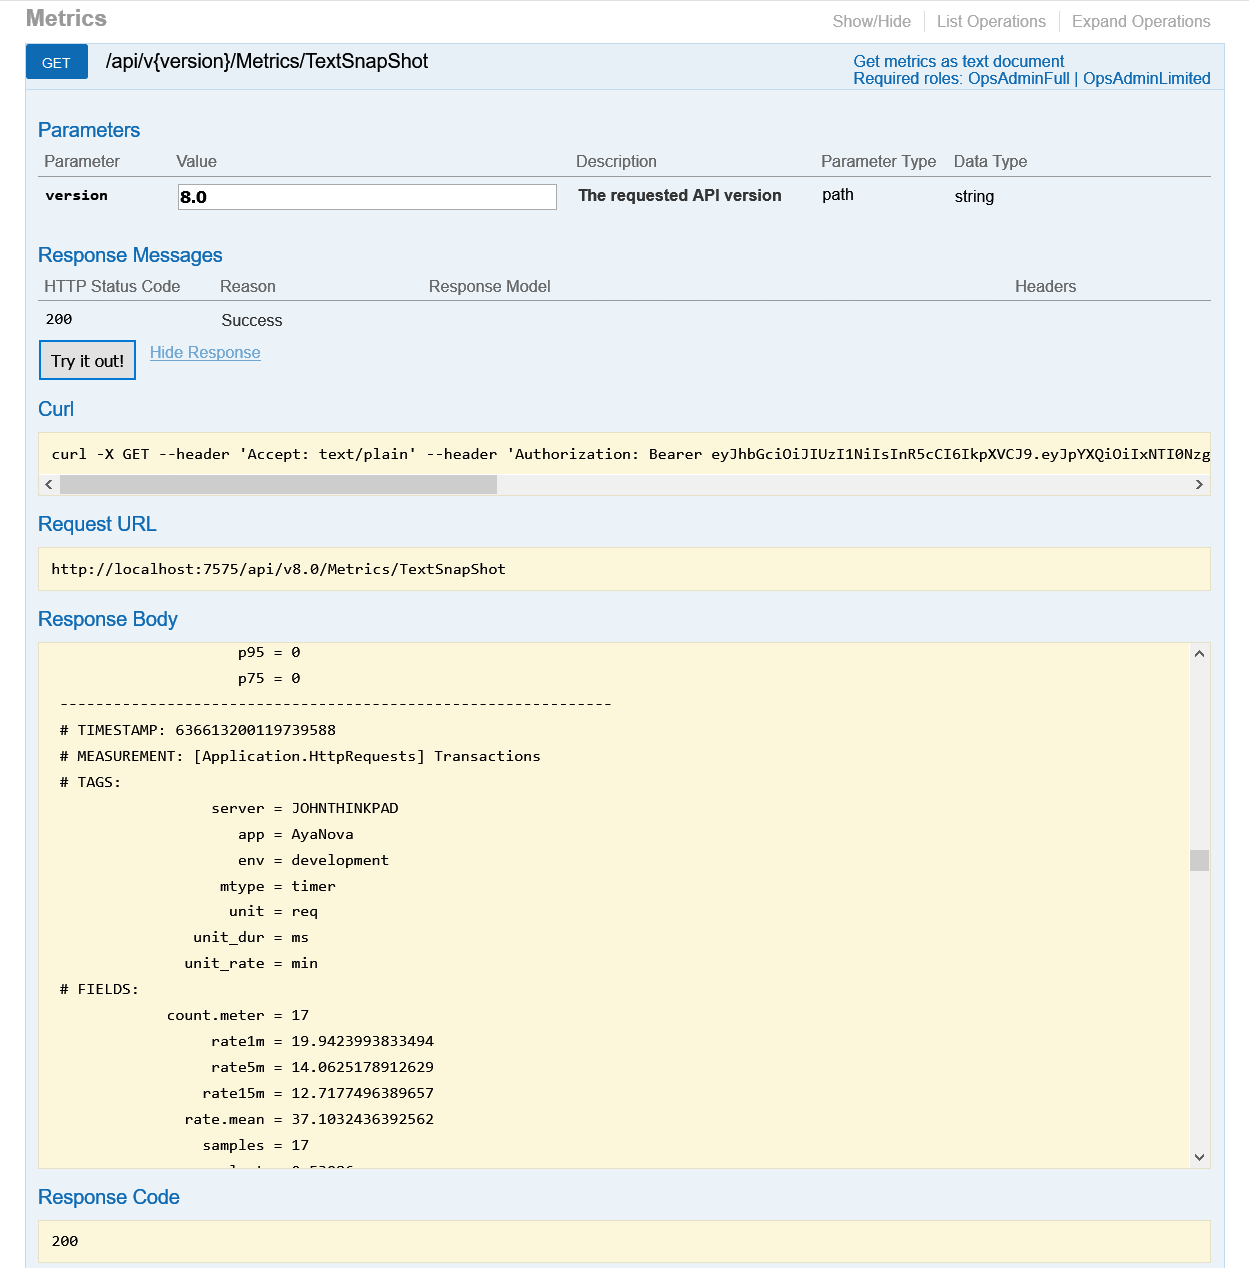Click the '# TAGS:' line
This screenshot has width=1249, height=1268.
point(90,782)
